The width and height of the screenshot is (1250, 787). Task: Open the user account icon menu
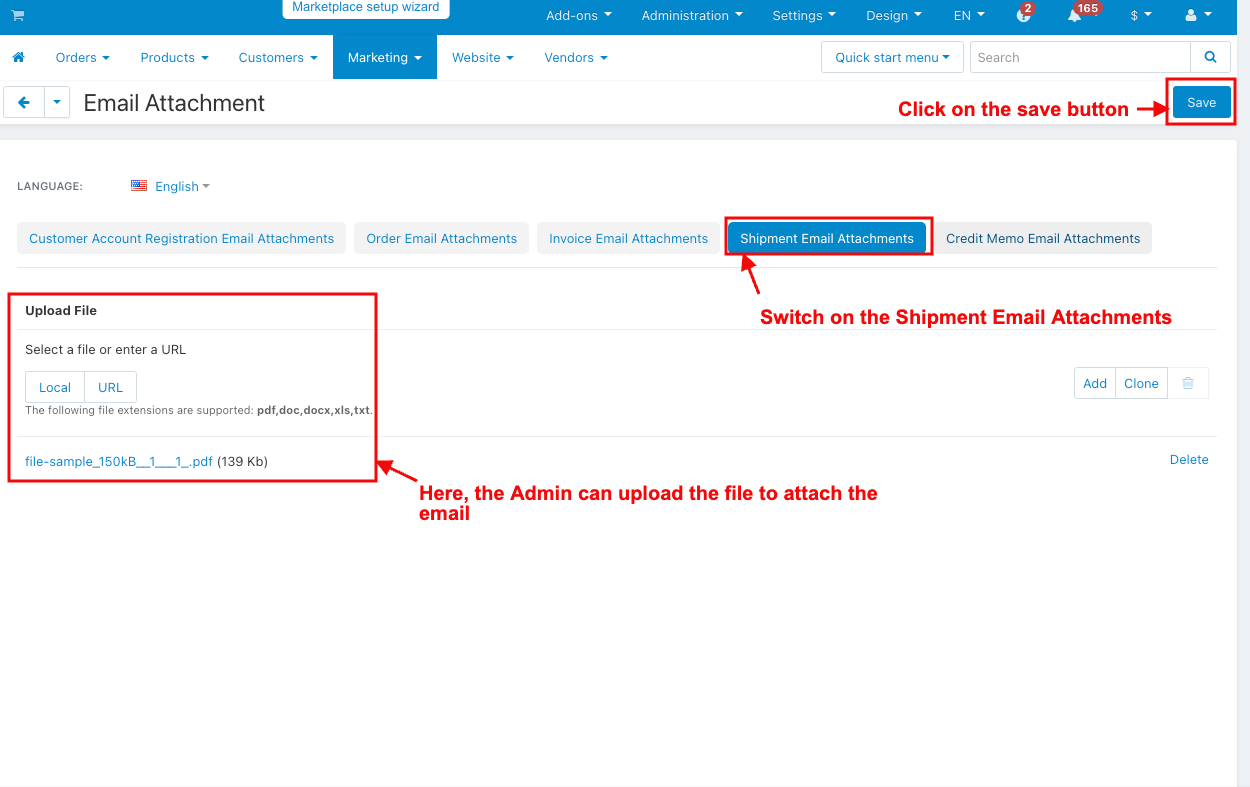(1197, 16)
